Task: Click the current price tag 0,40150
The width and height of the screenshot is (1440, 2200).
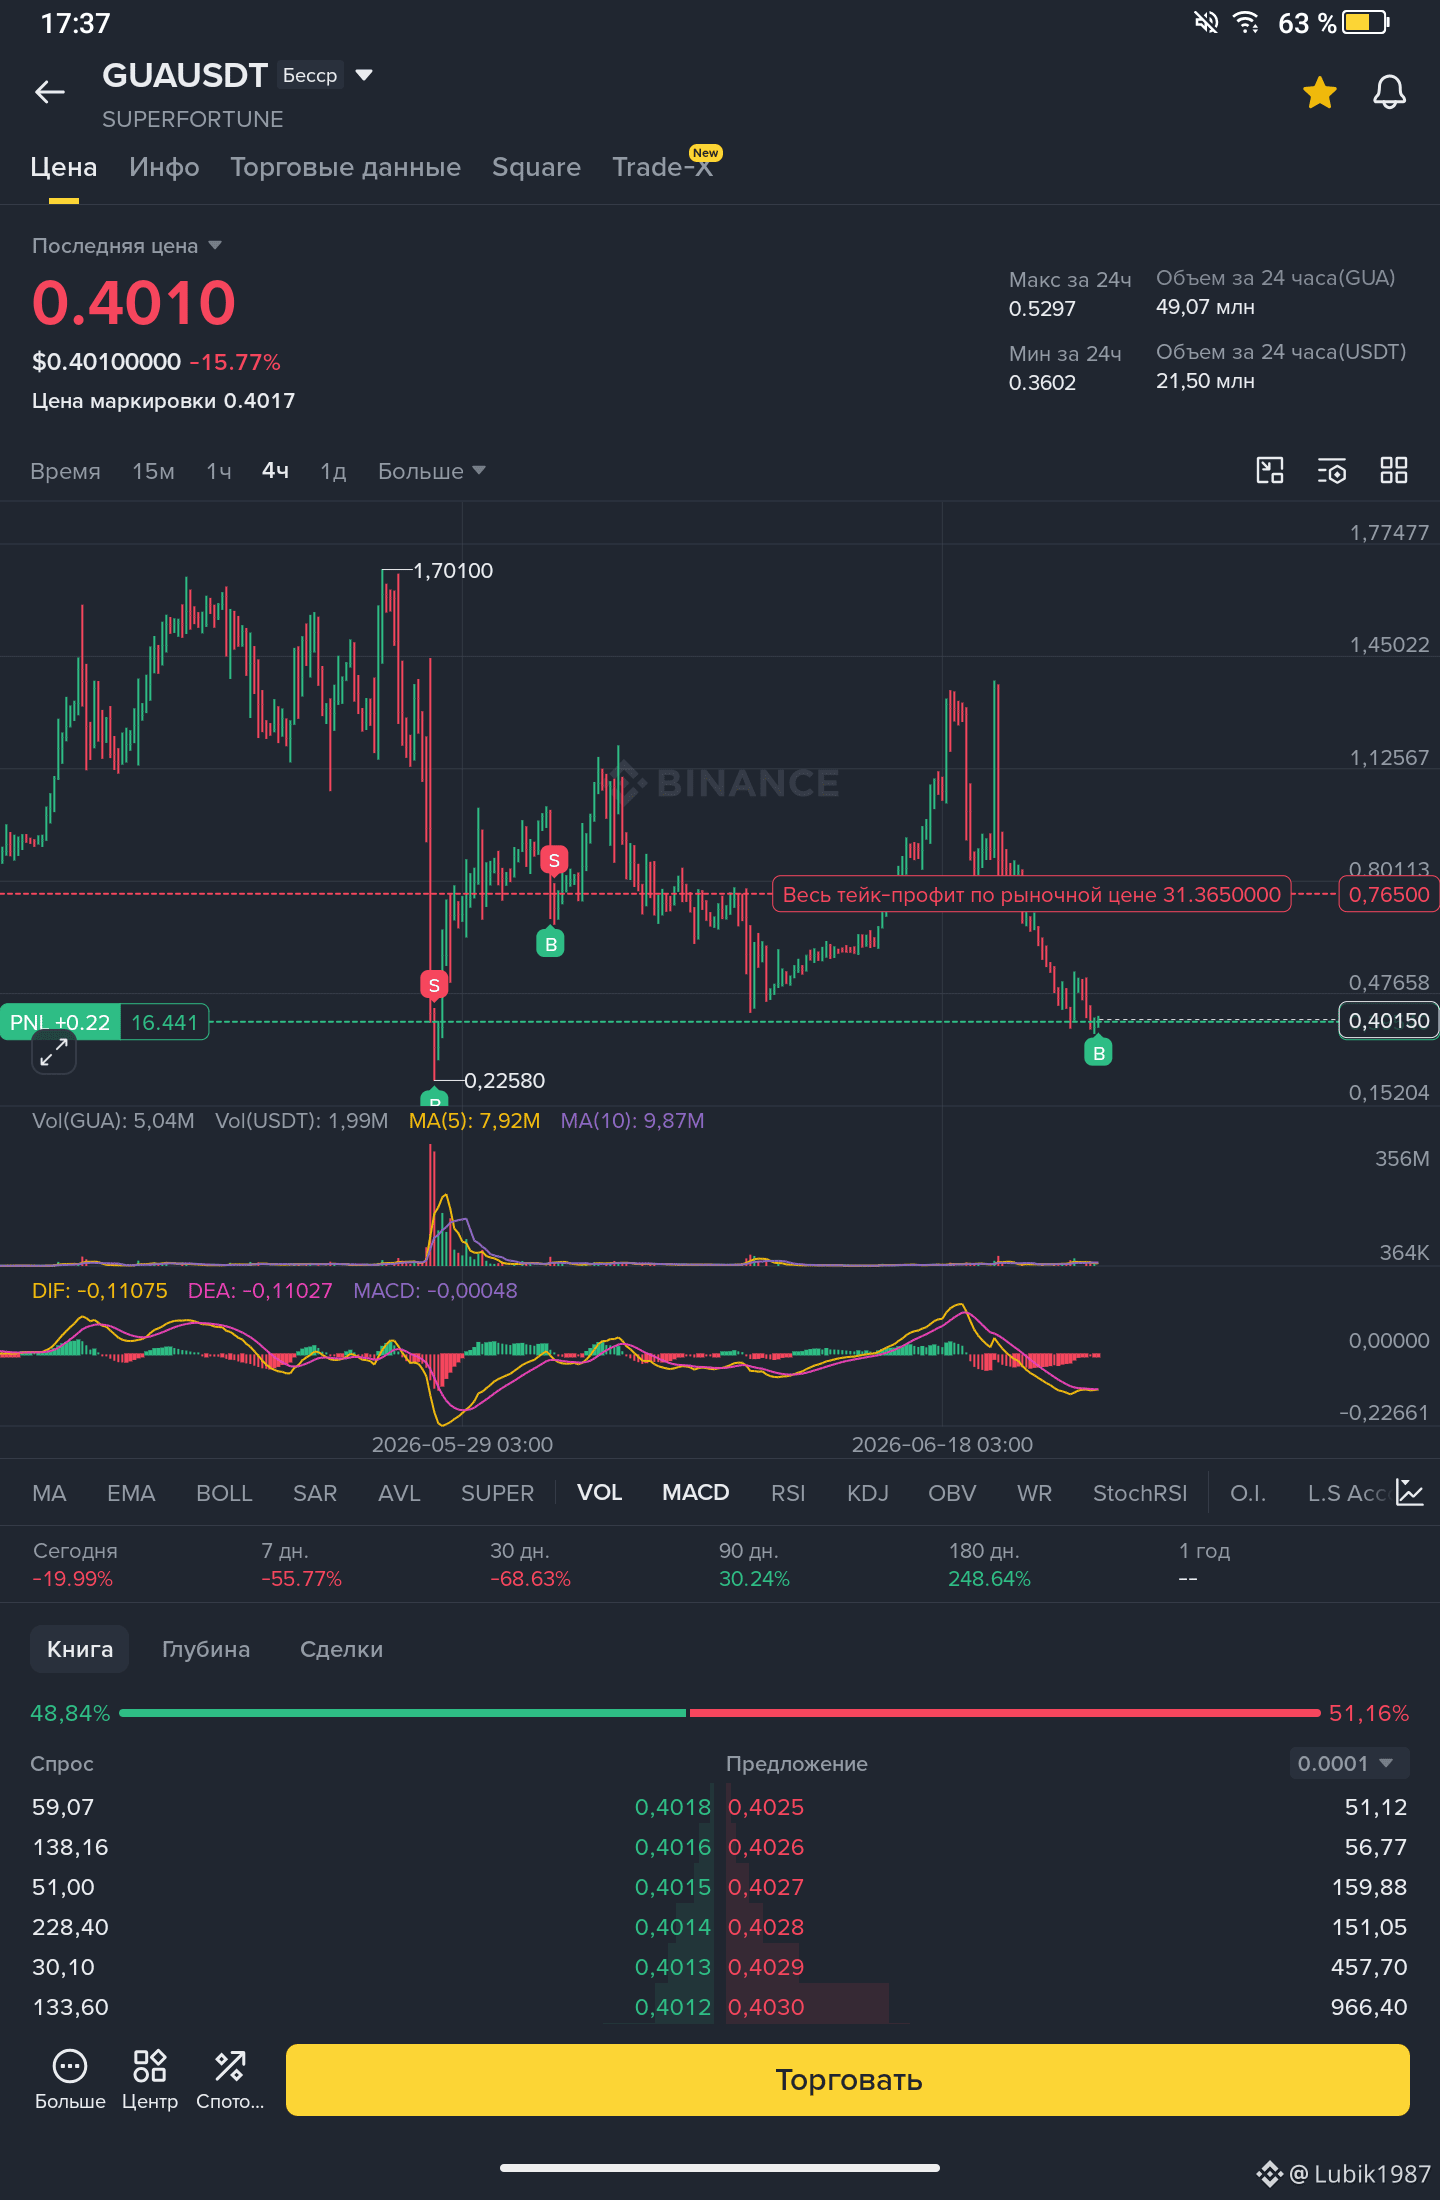Action: 1389,1021
